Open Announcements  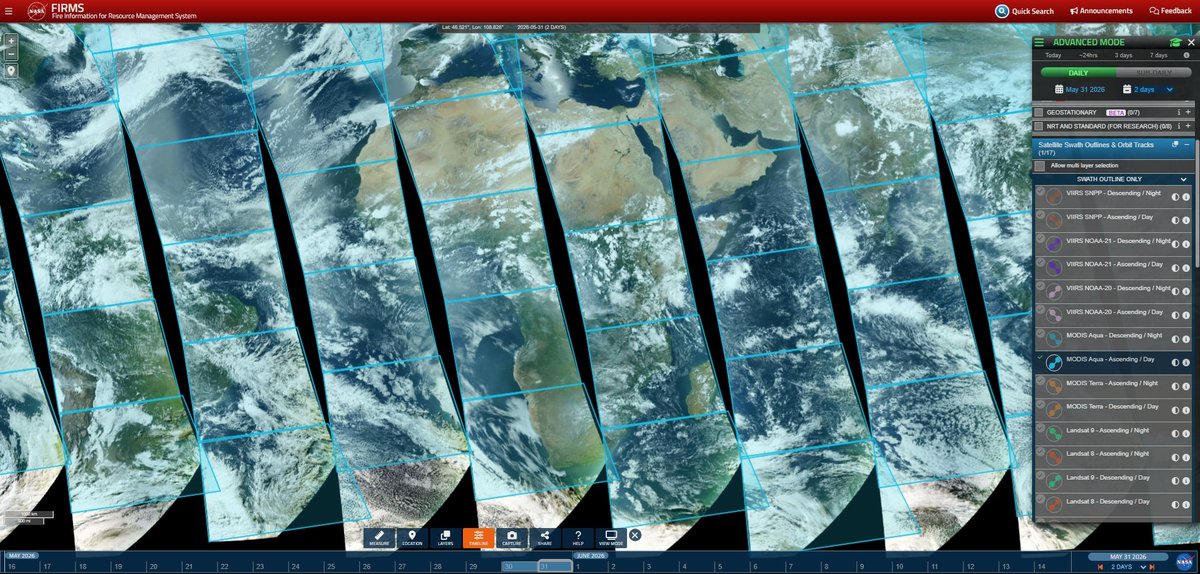pyautogui.click(x=1101, y=11)
